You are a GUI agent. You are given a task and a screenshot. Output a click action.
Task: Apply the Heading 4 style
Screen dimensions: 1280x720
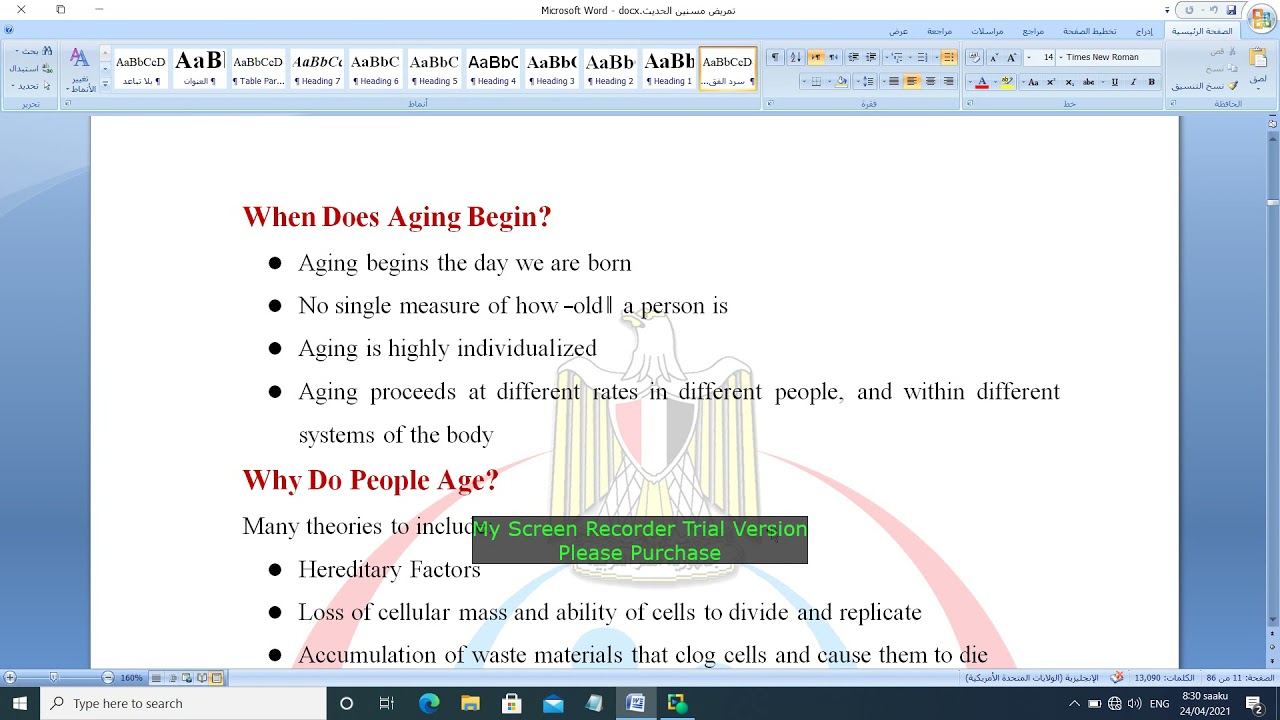coord(493,68)
